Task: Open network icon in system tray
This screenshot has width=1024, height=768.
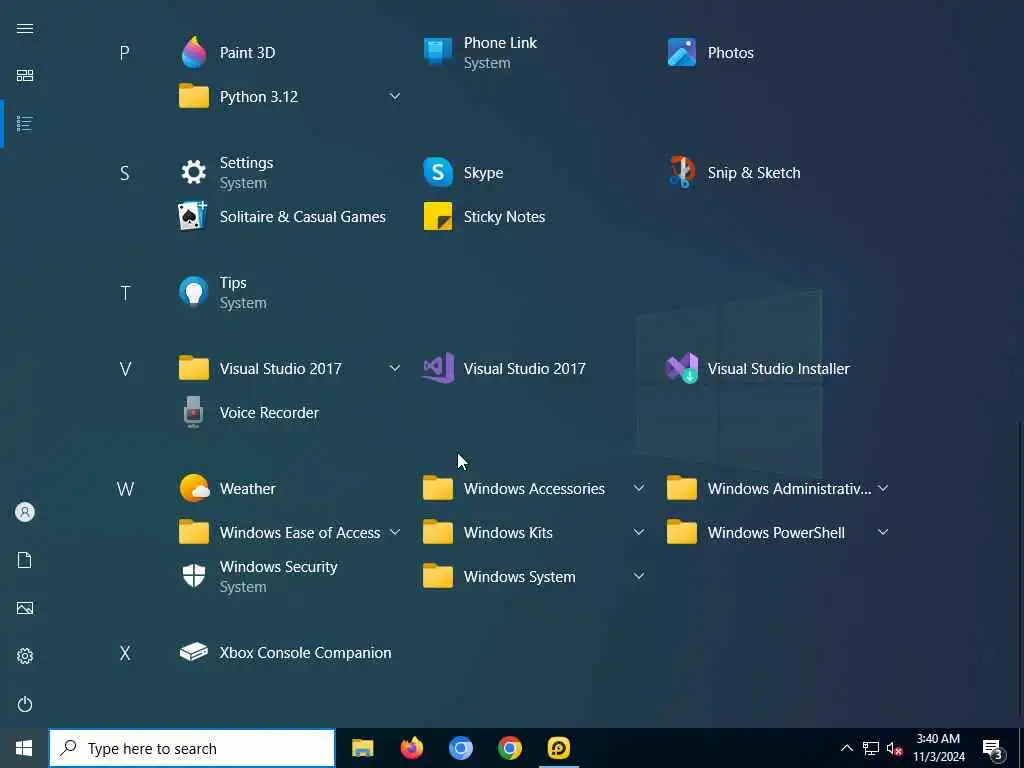Action: pos(871,748)
